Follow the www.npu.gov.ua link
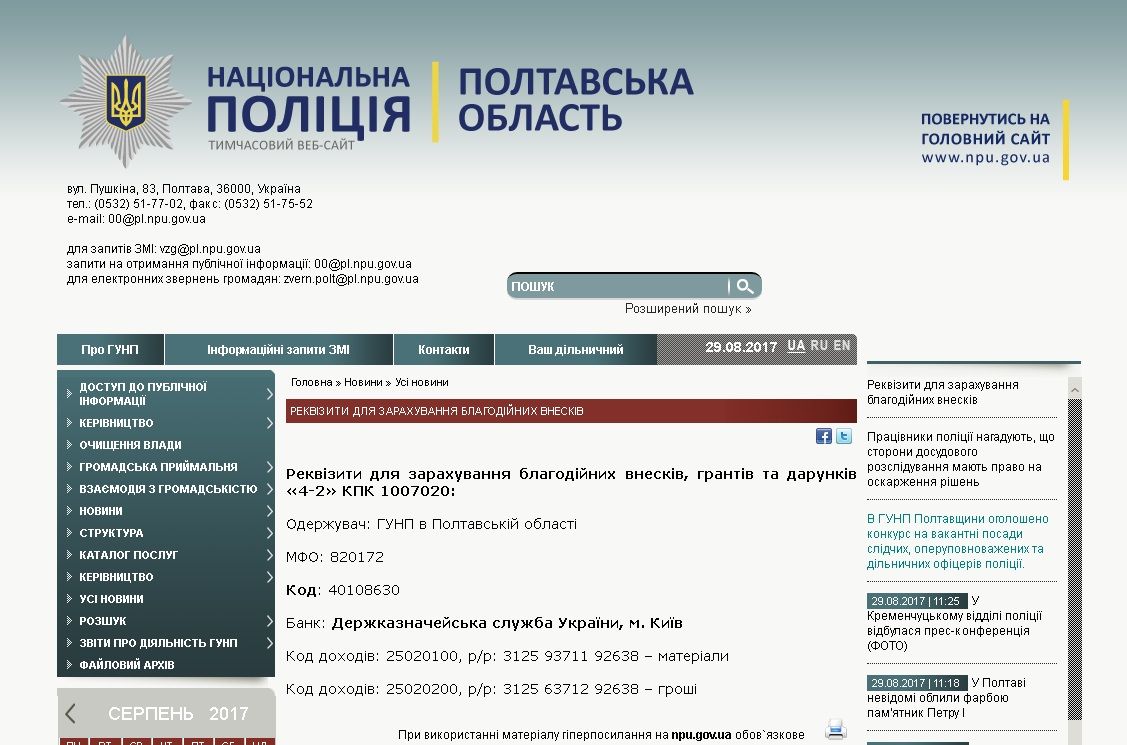 (x=985, y=156)
